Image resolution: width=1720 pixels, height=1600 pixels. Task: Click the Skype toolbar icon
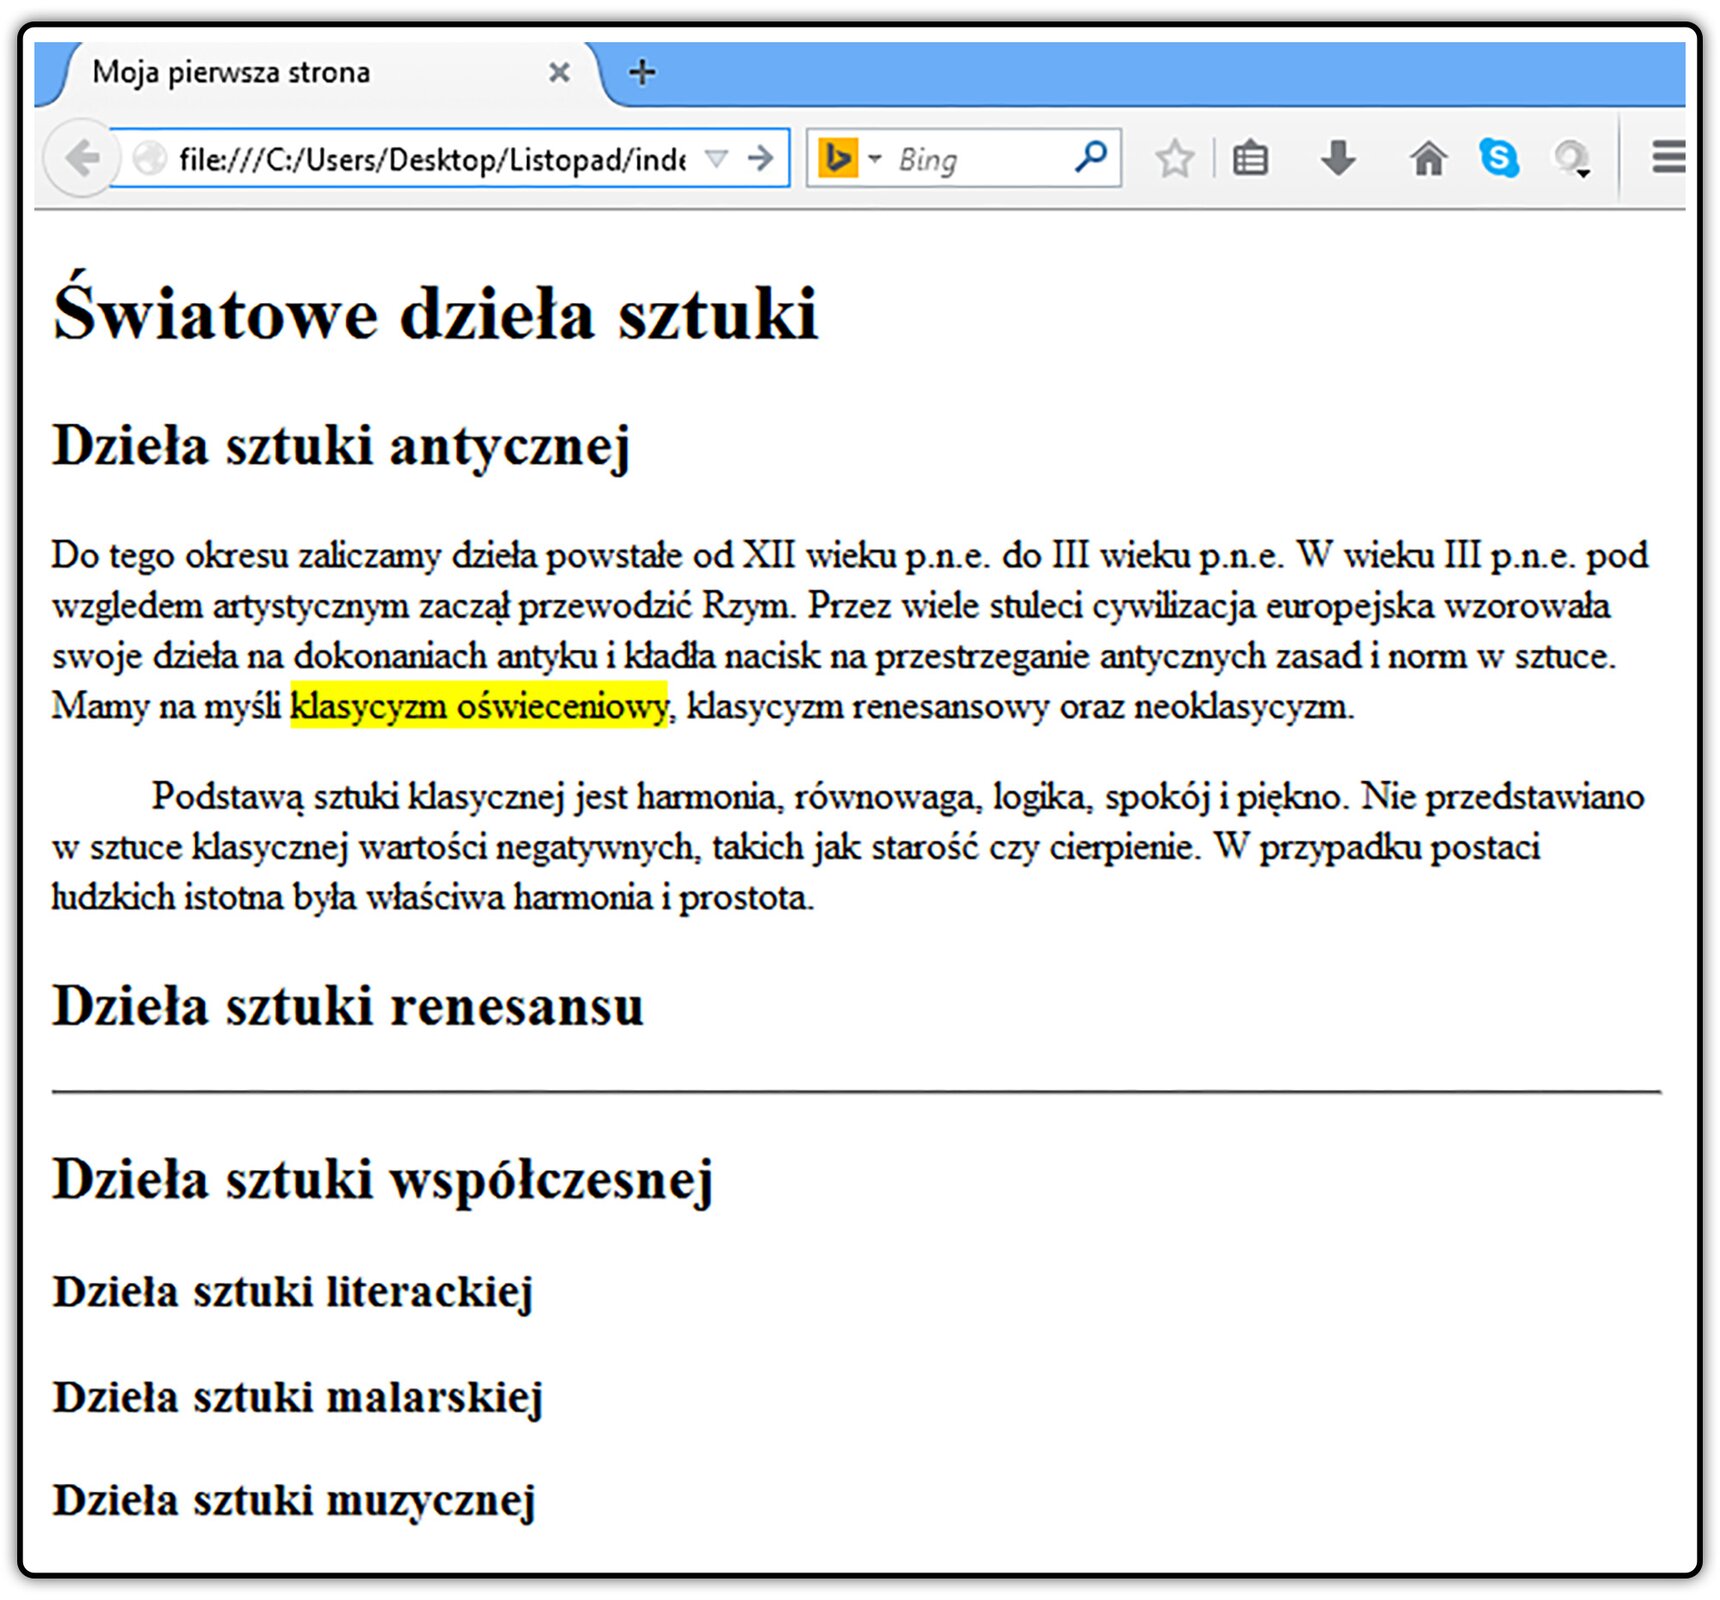pyautogui.click(x=1498, y=158)
